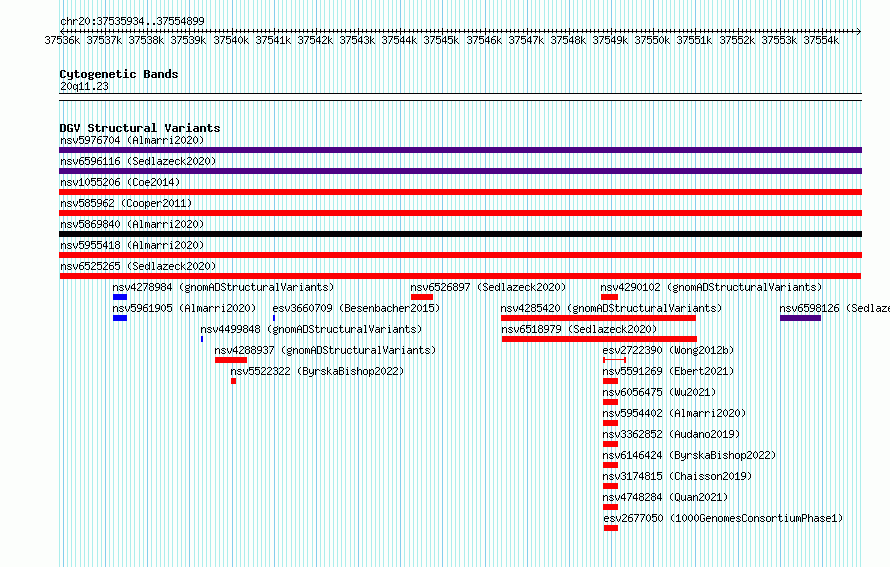Select nsv6526897 (Sedlazeck2020) label

pyautogui.click(x=488, y=287)
